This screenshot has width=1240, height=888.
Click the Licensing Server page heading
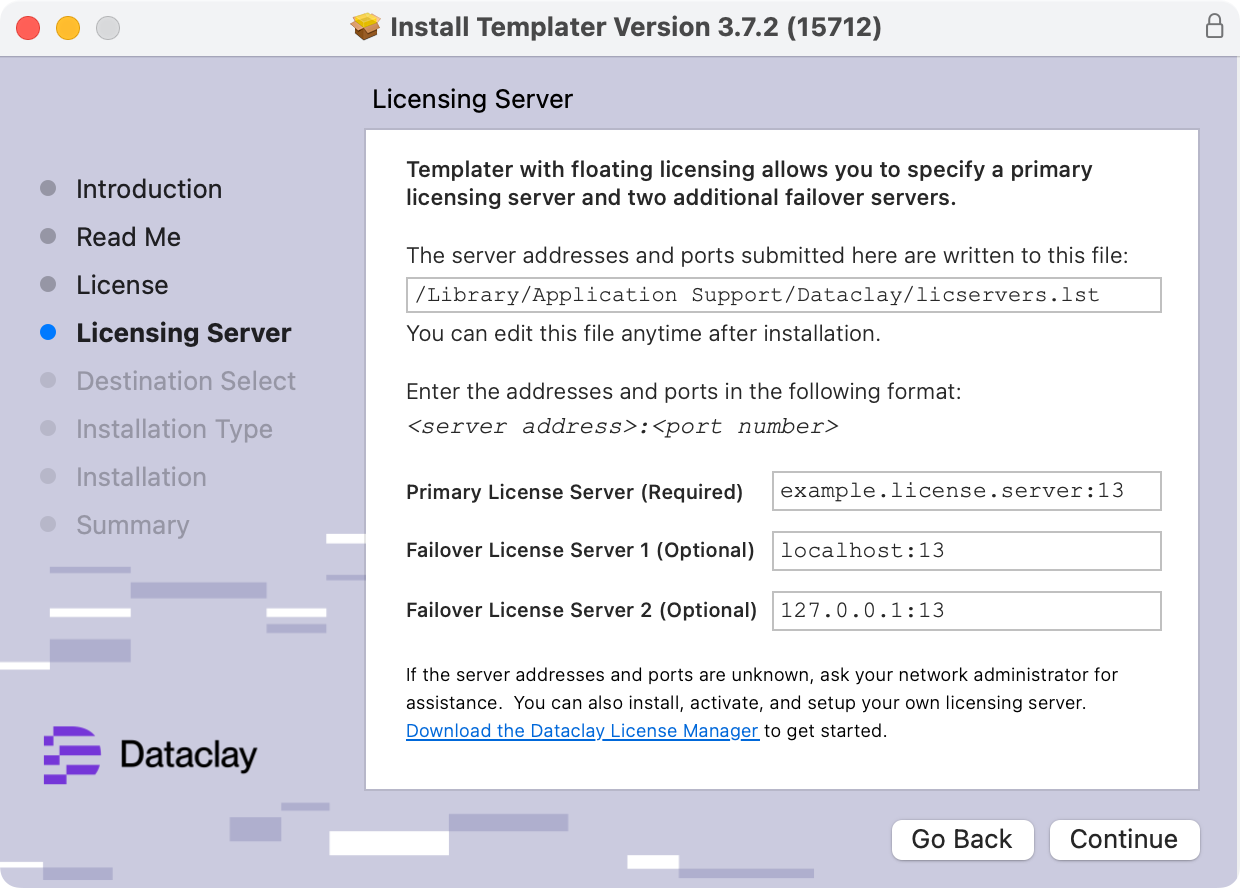coord(472,100)
